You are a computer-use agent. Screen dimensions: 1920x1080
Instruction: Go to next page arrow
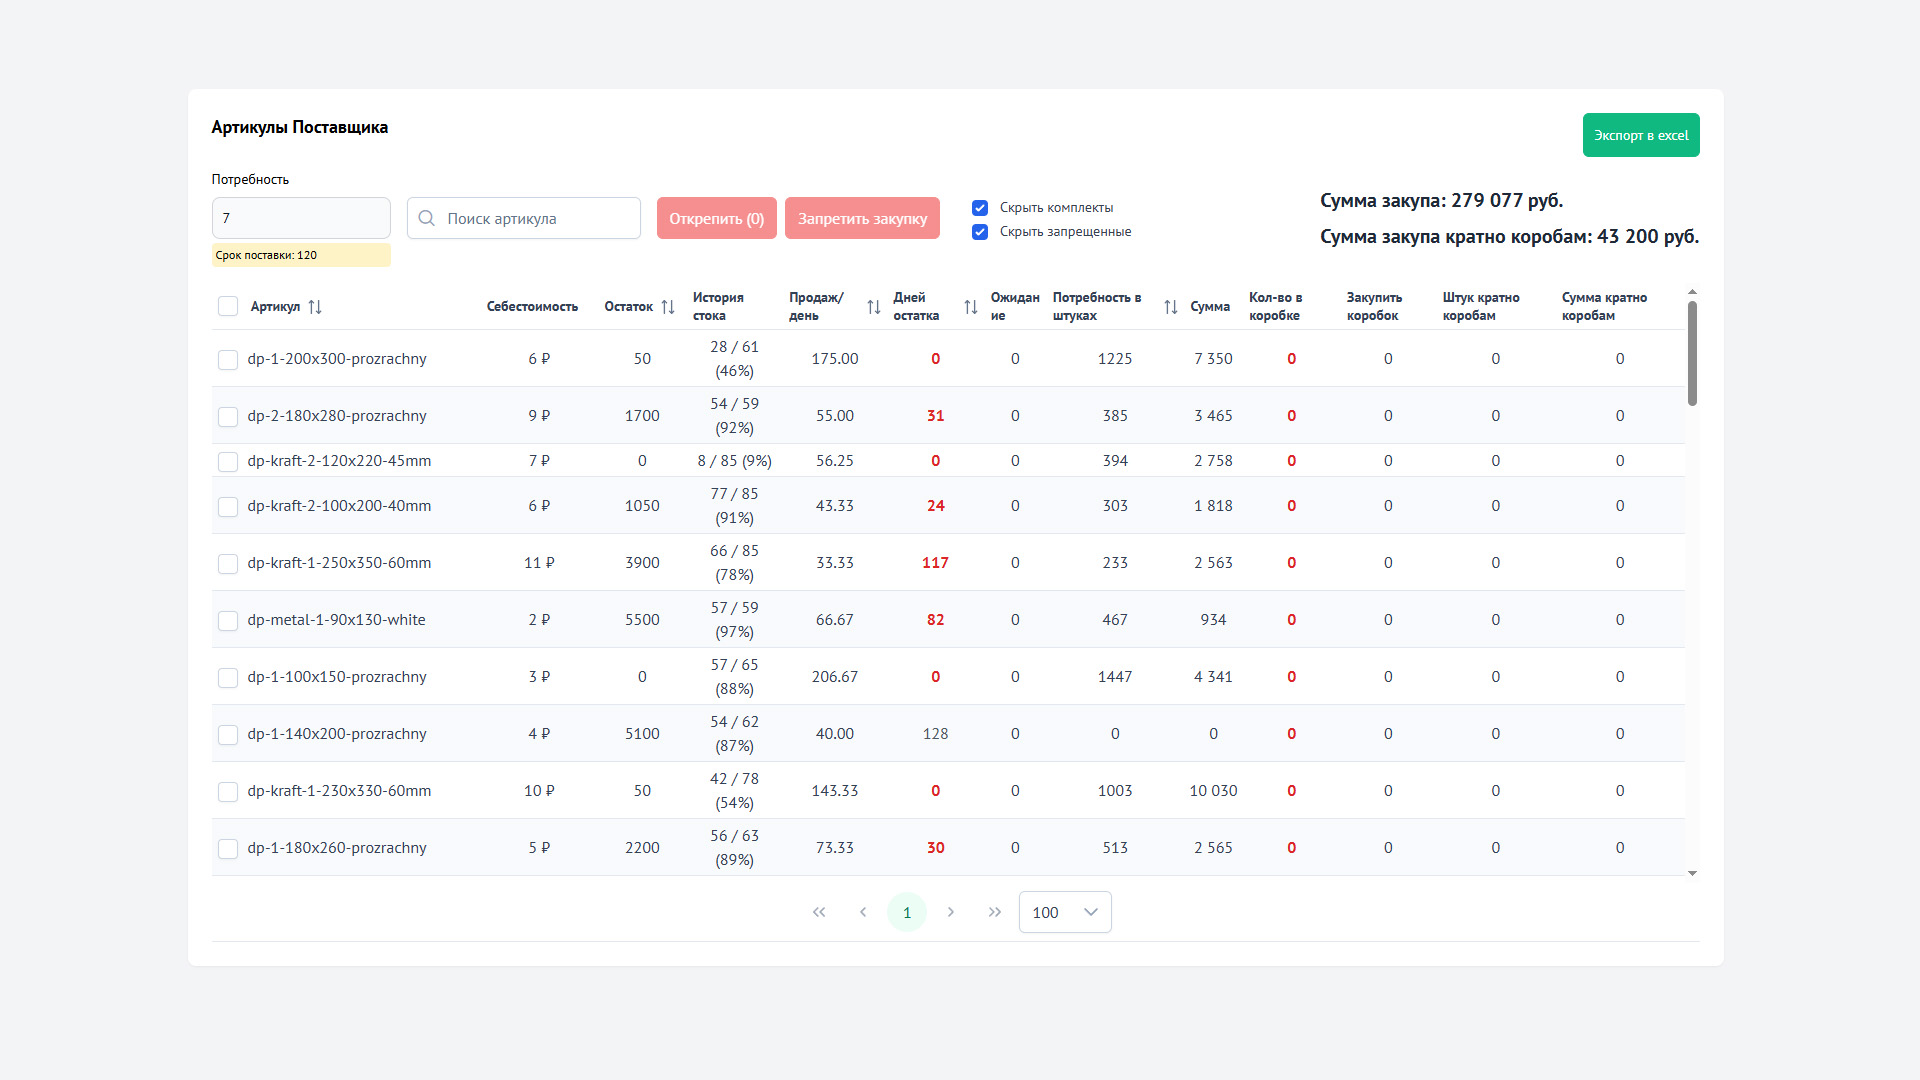951,912
